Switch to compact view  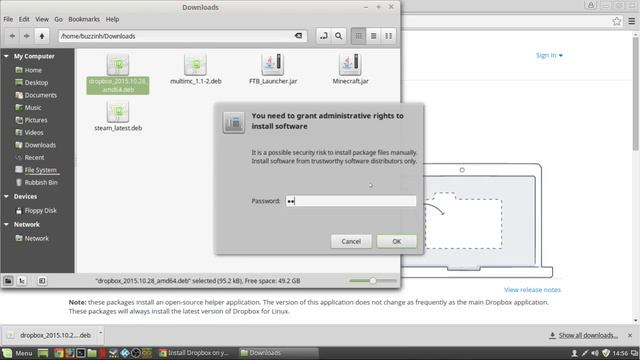pos(389,36)
